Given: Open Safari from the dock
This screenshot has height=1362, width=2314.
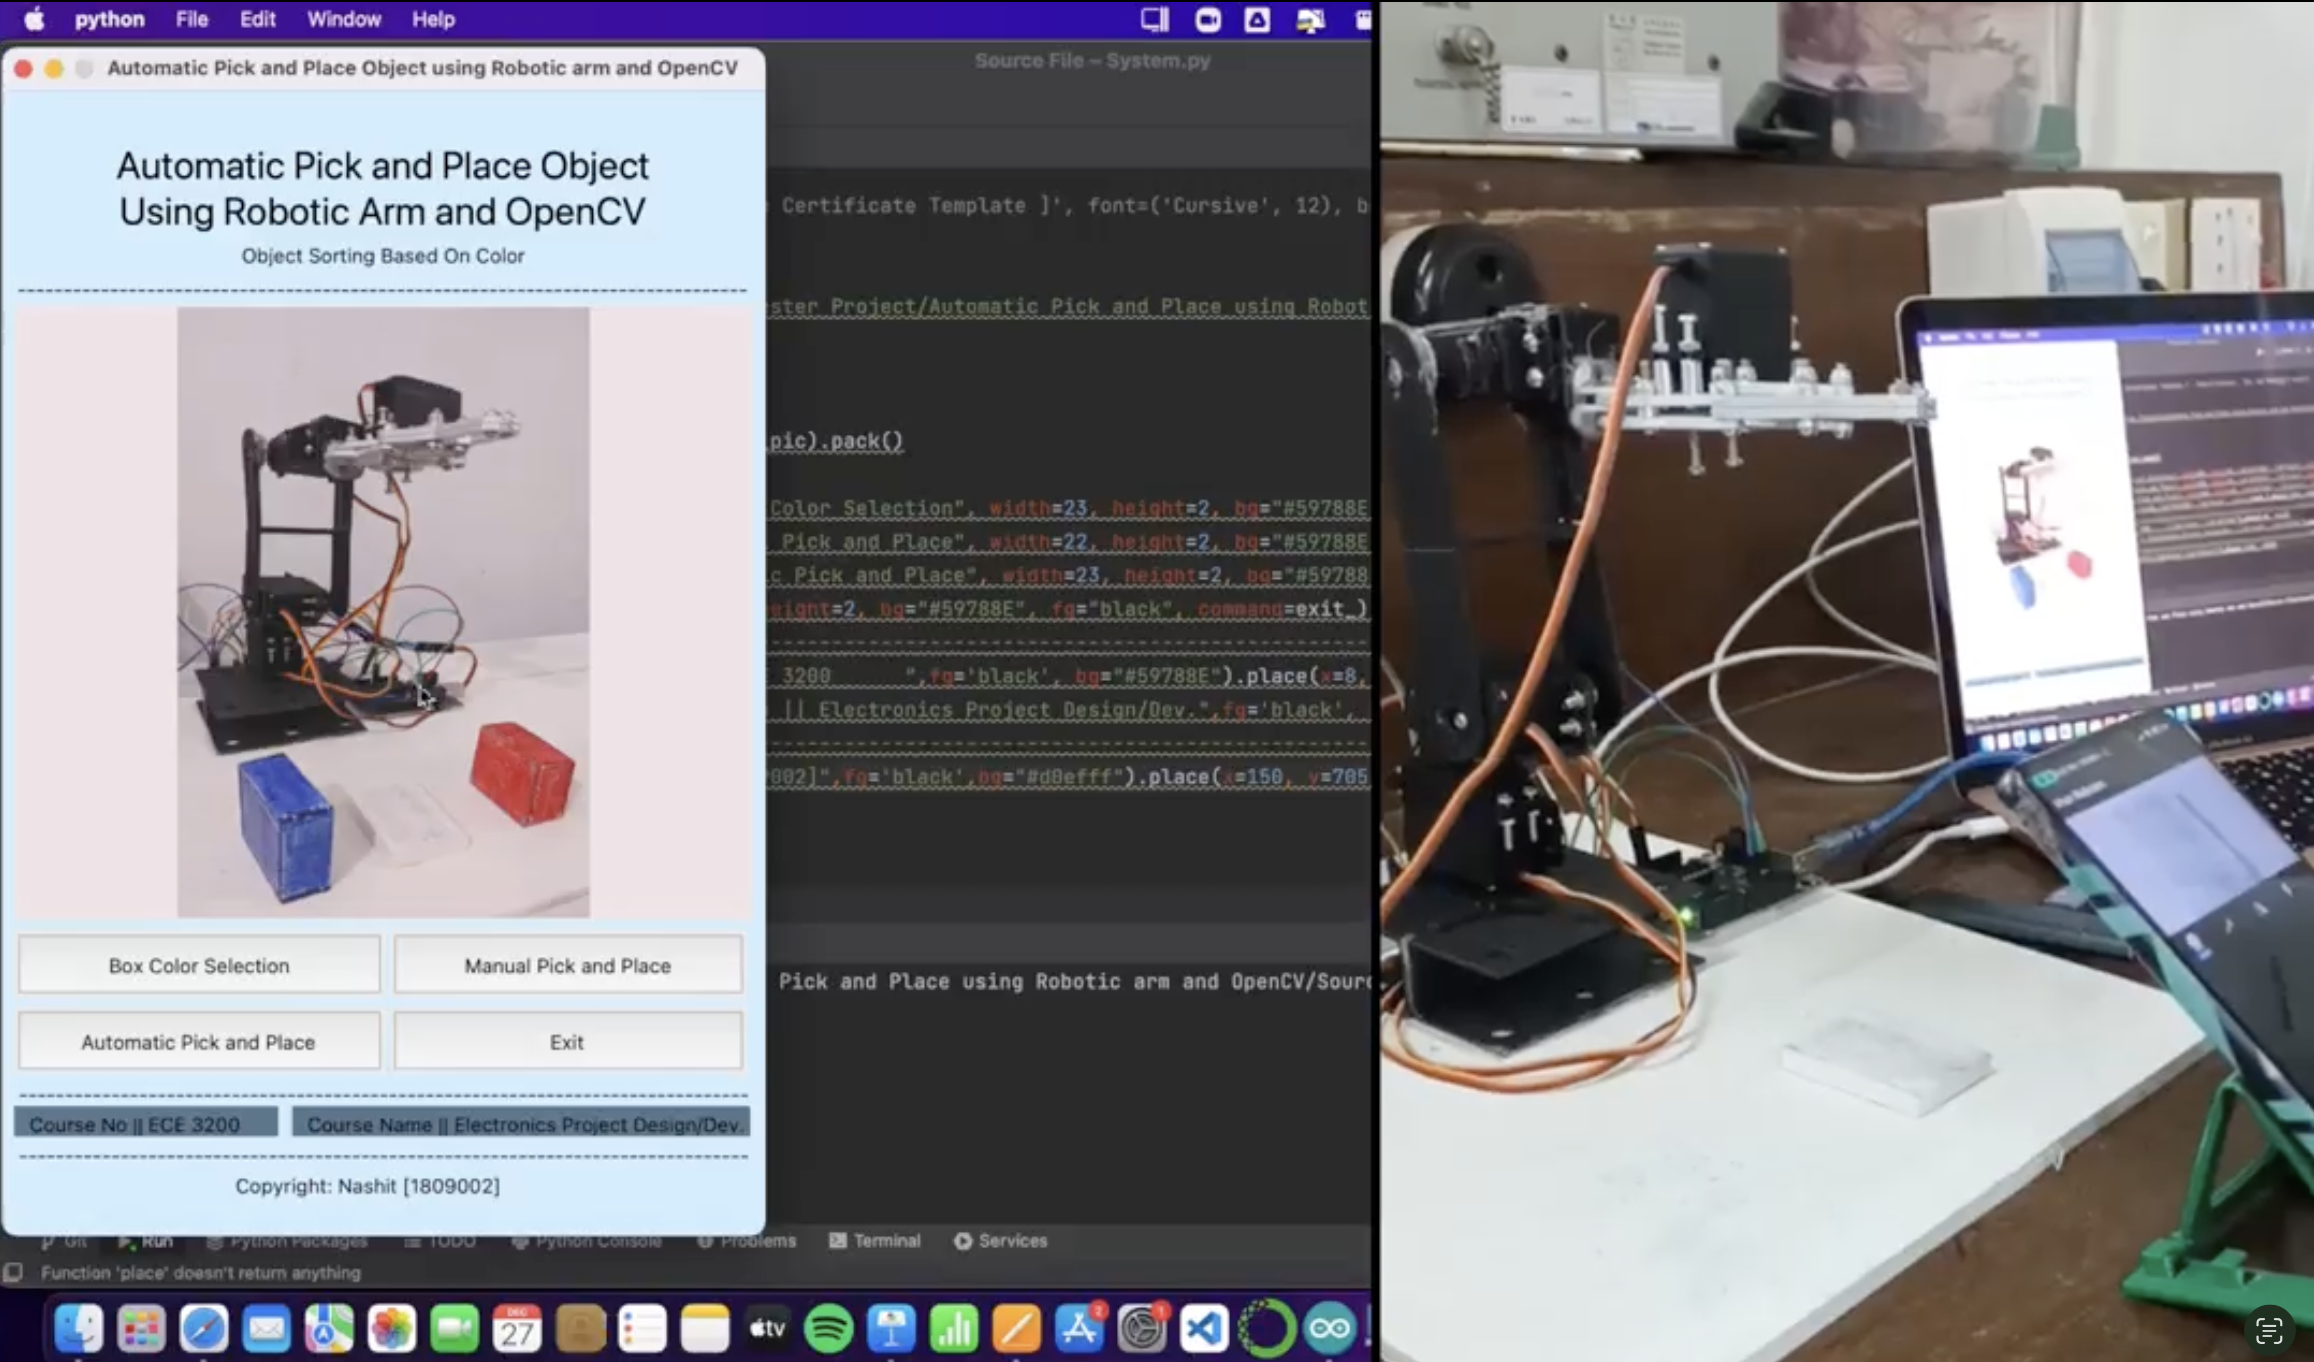Looking at the screenshot, I should tap(204, 1328).
